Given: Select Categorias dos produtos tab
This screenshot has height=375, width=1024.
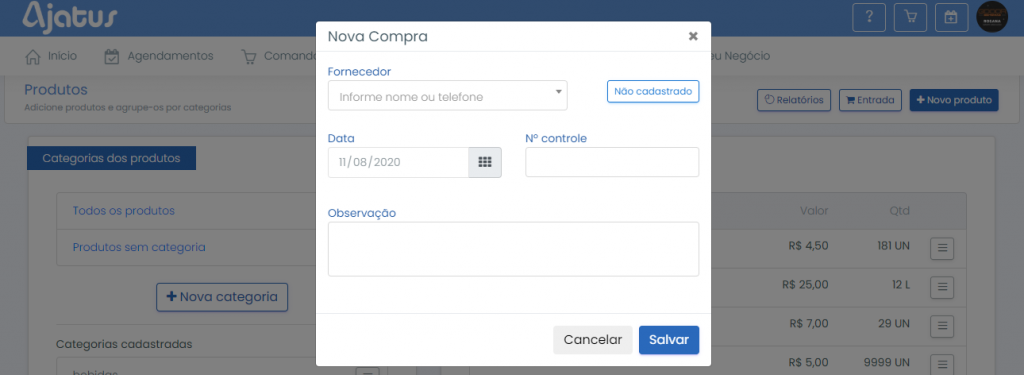Looking at the screenshot, I should click(112, 158).
